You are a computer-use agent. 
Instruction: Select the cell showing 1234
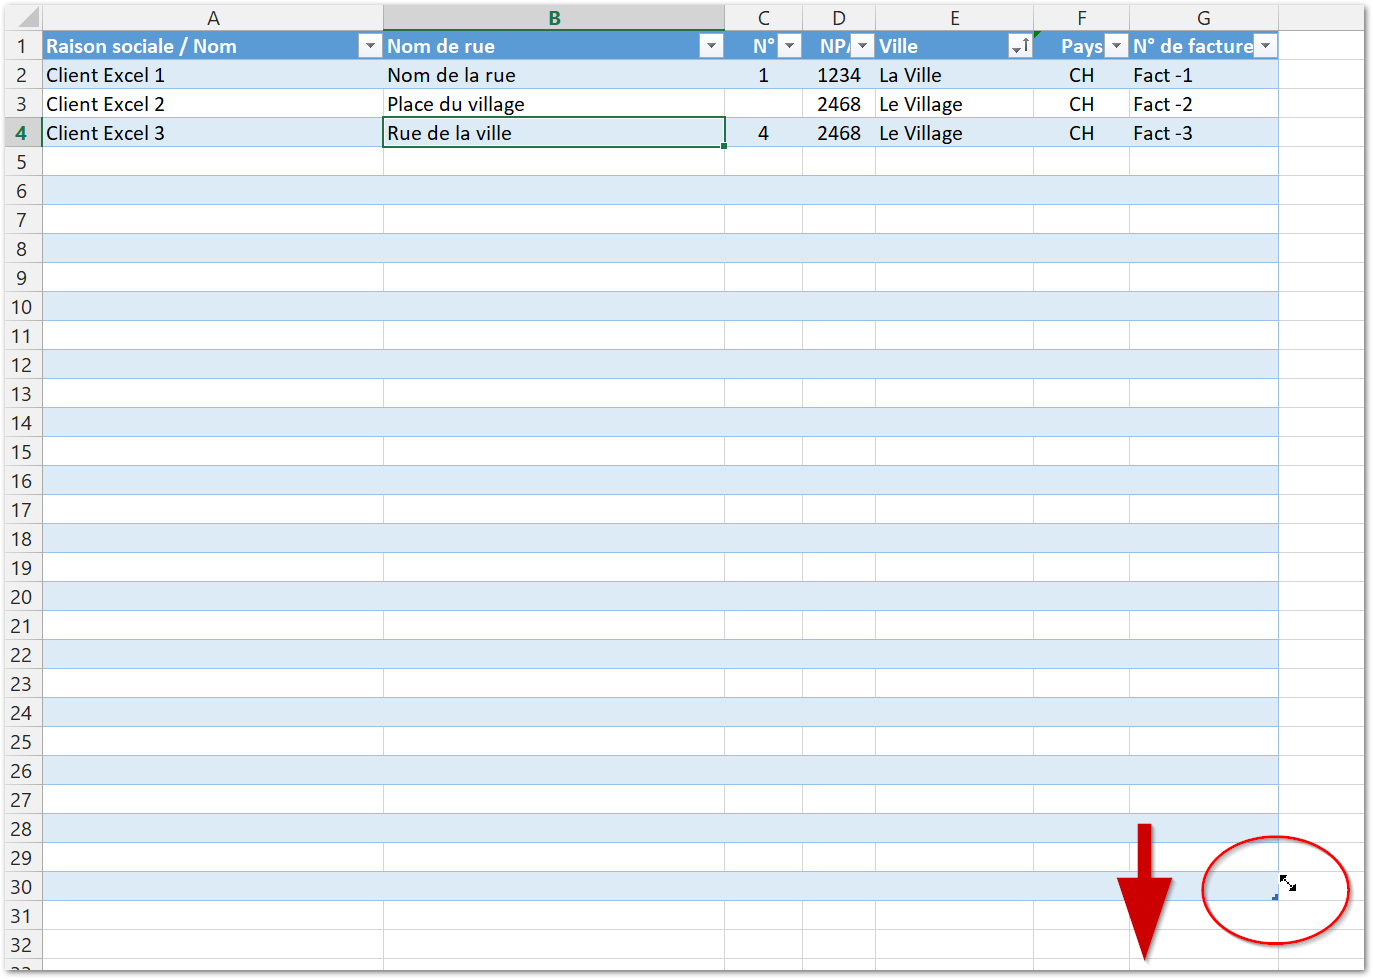point(838,75)
